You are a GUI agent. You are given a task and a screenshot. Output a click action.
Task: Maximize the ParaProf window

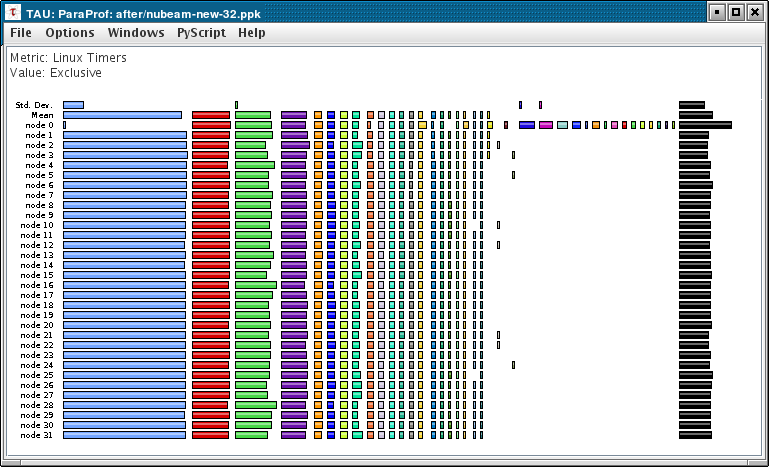click(x=736, y=12)
